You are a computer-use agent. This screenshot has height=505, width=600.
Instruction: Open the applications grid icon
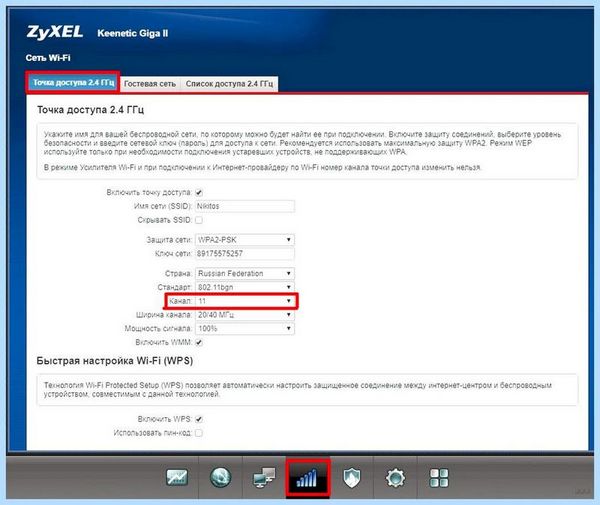pos(439,477)
